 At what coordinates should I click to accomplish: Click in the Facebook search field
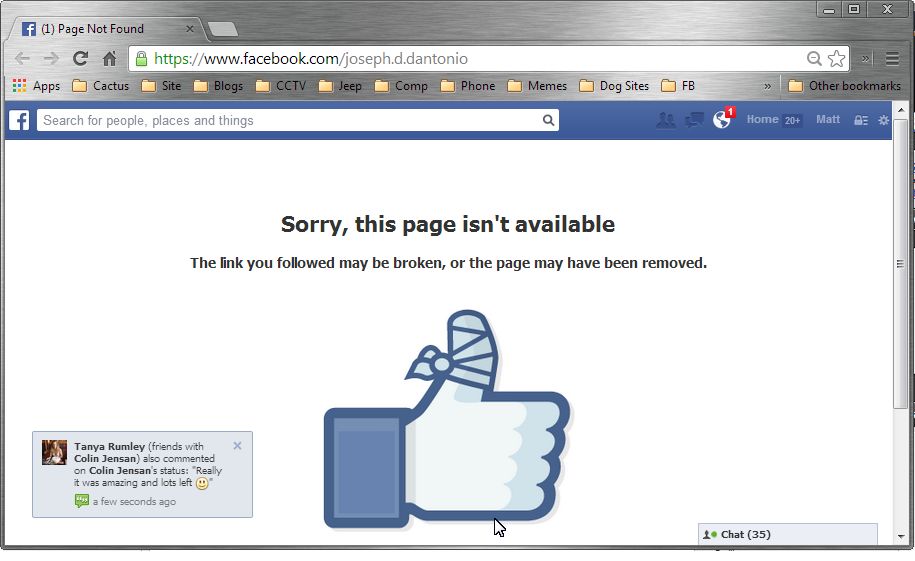tap(289, 120)
